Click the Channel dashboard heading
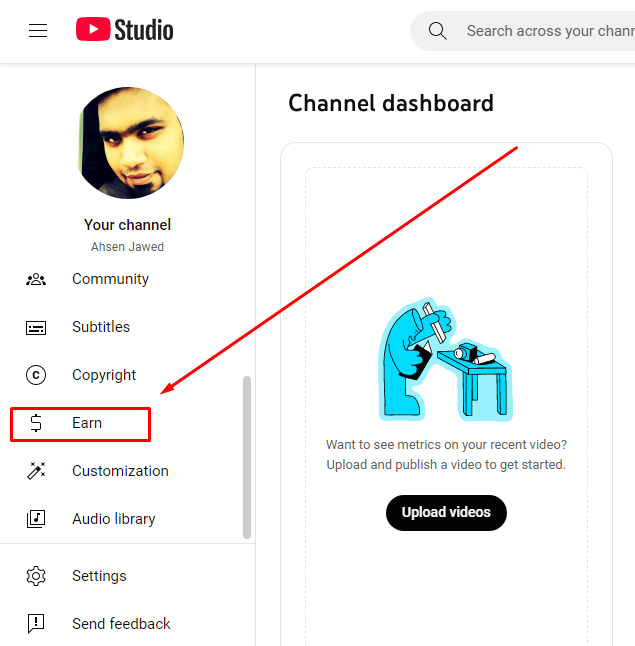This screenshot has width=635, height=646. click(391, 103)
